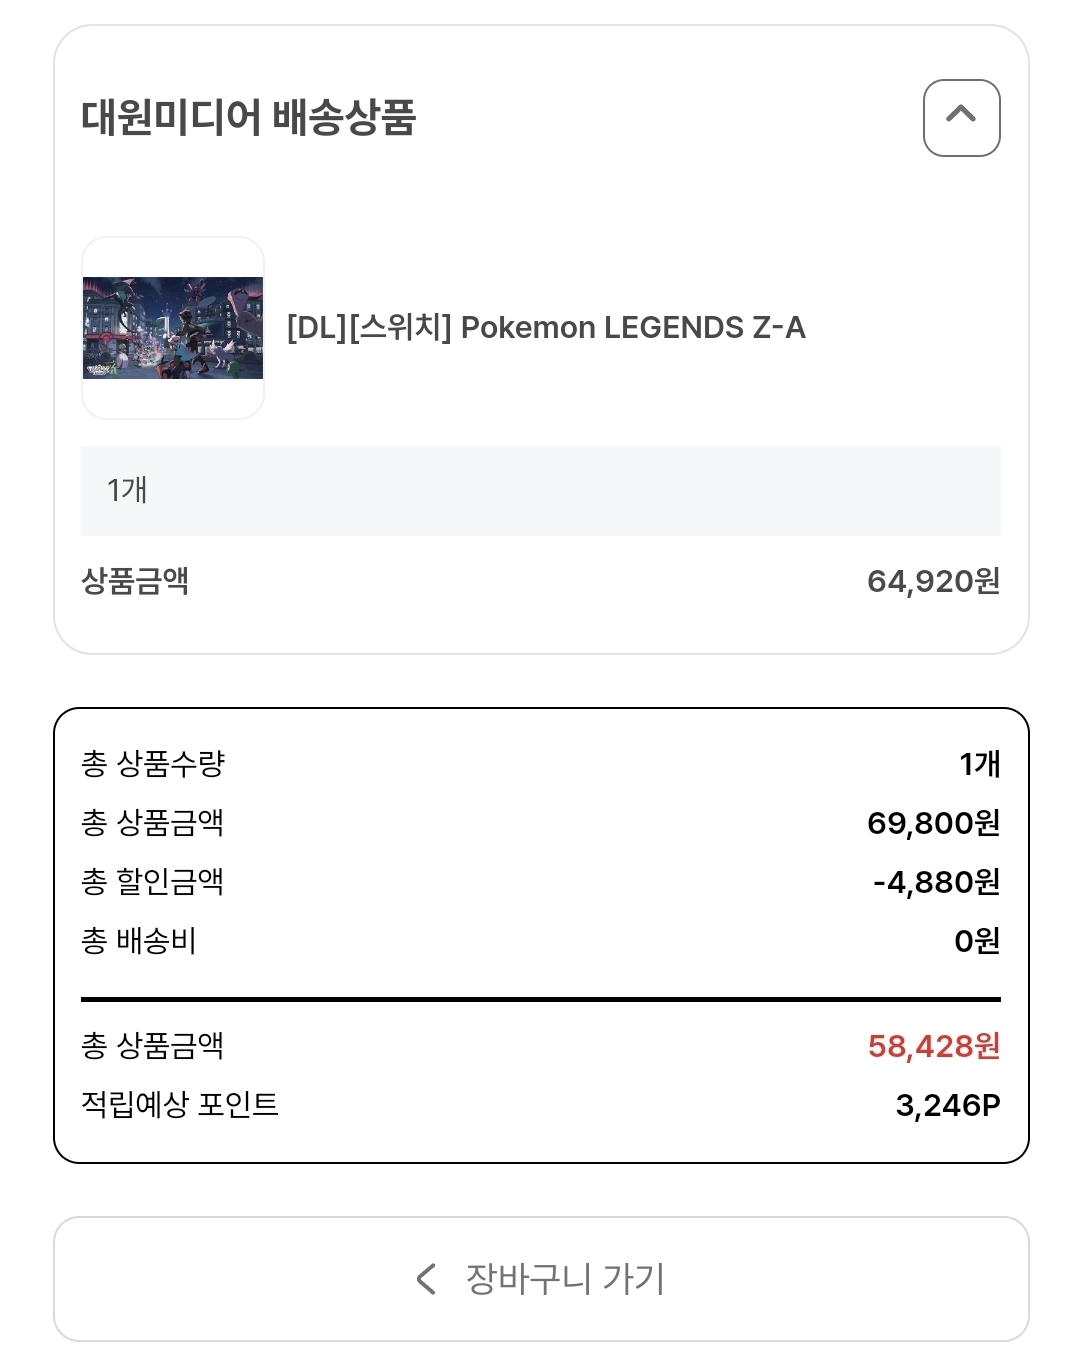Click the 64,920원 product price

coord(933,581)
